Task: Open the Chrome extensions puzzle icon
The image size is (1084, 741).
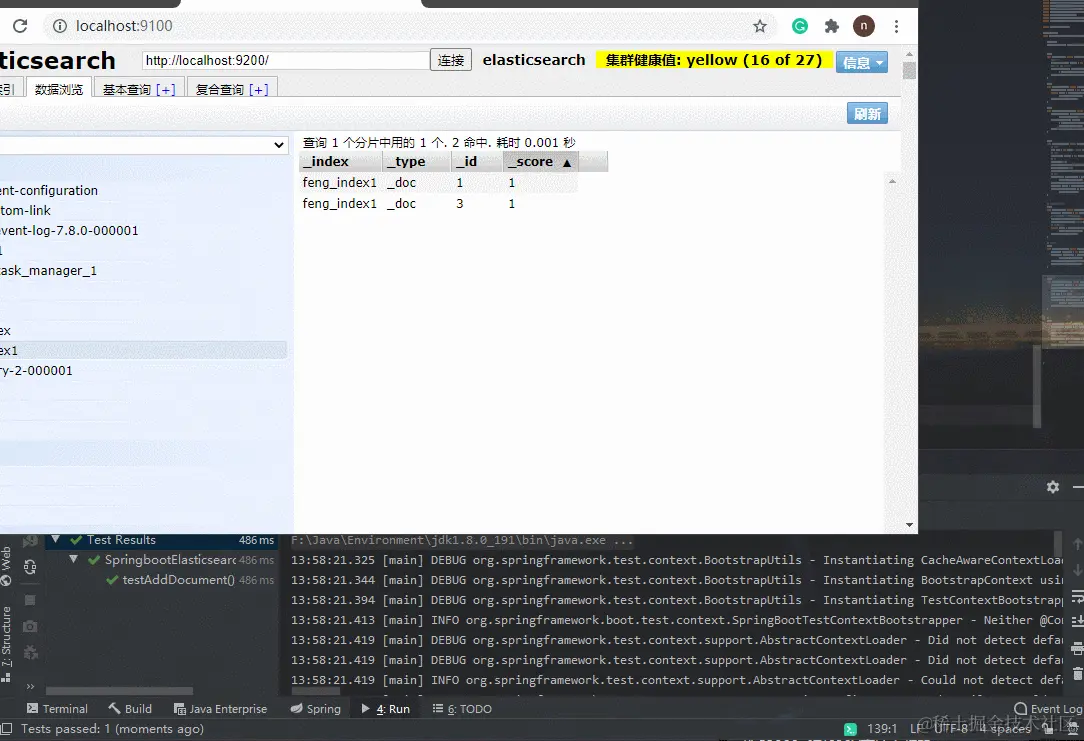Action: [832, 26]
